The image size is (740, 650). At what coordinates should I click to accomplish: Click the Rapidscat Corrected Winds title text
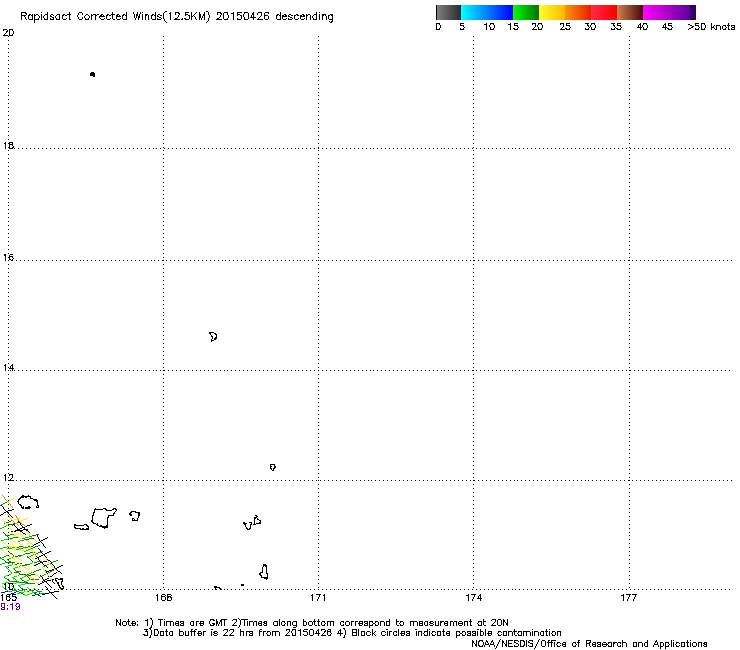[x=177, y=16]
